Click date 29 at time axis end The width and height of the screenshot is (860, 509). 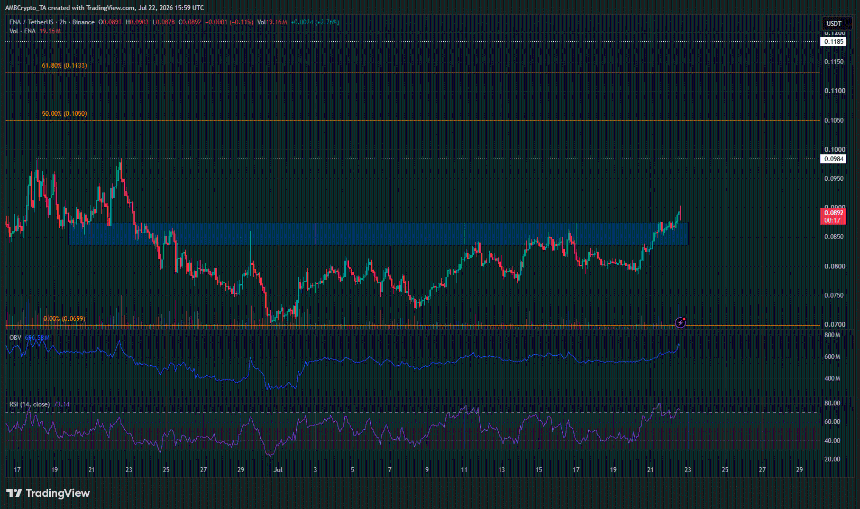800,470
